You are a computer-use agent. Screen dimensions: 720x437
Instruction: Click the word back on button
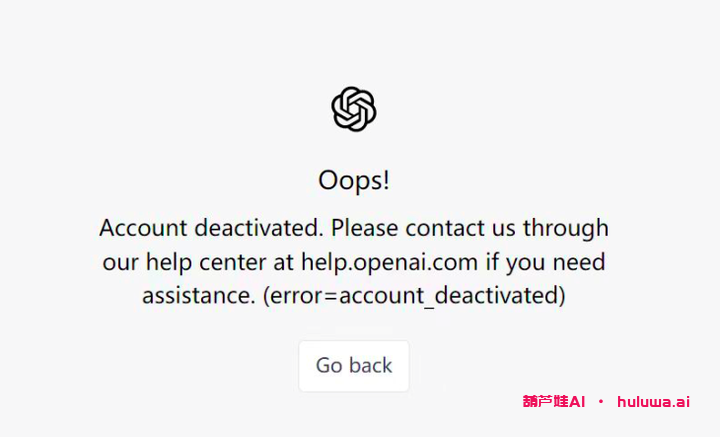370,365
